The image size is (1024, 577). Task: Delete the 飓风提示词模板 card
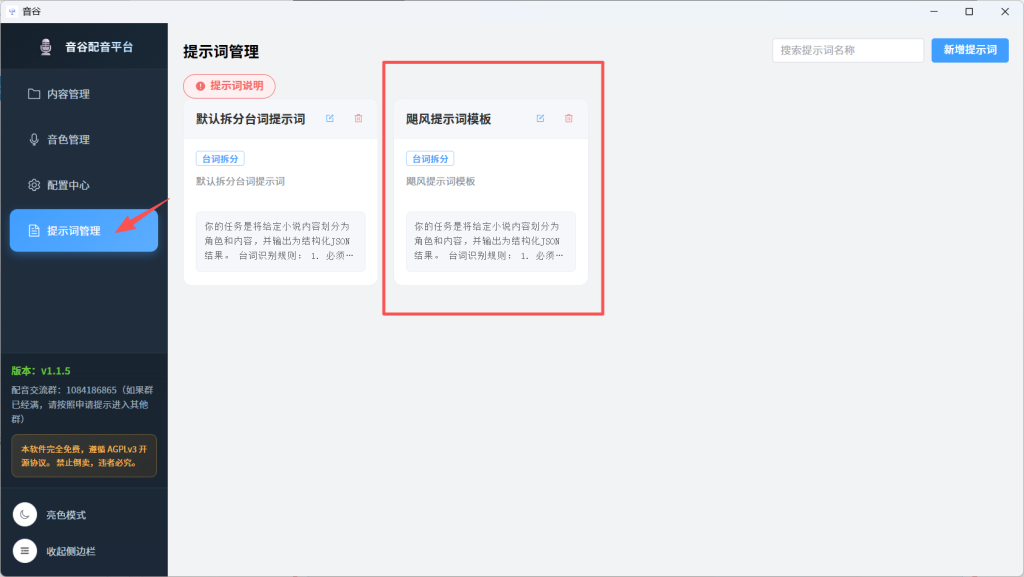pos(569,118)
